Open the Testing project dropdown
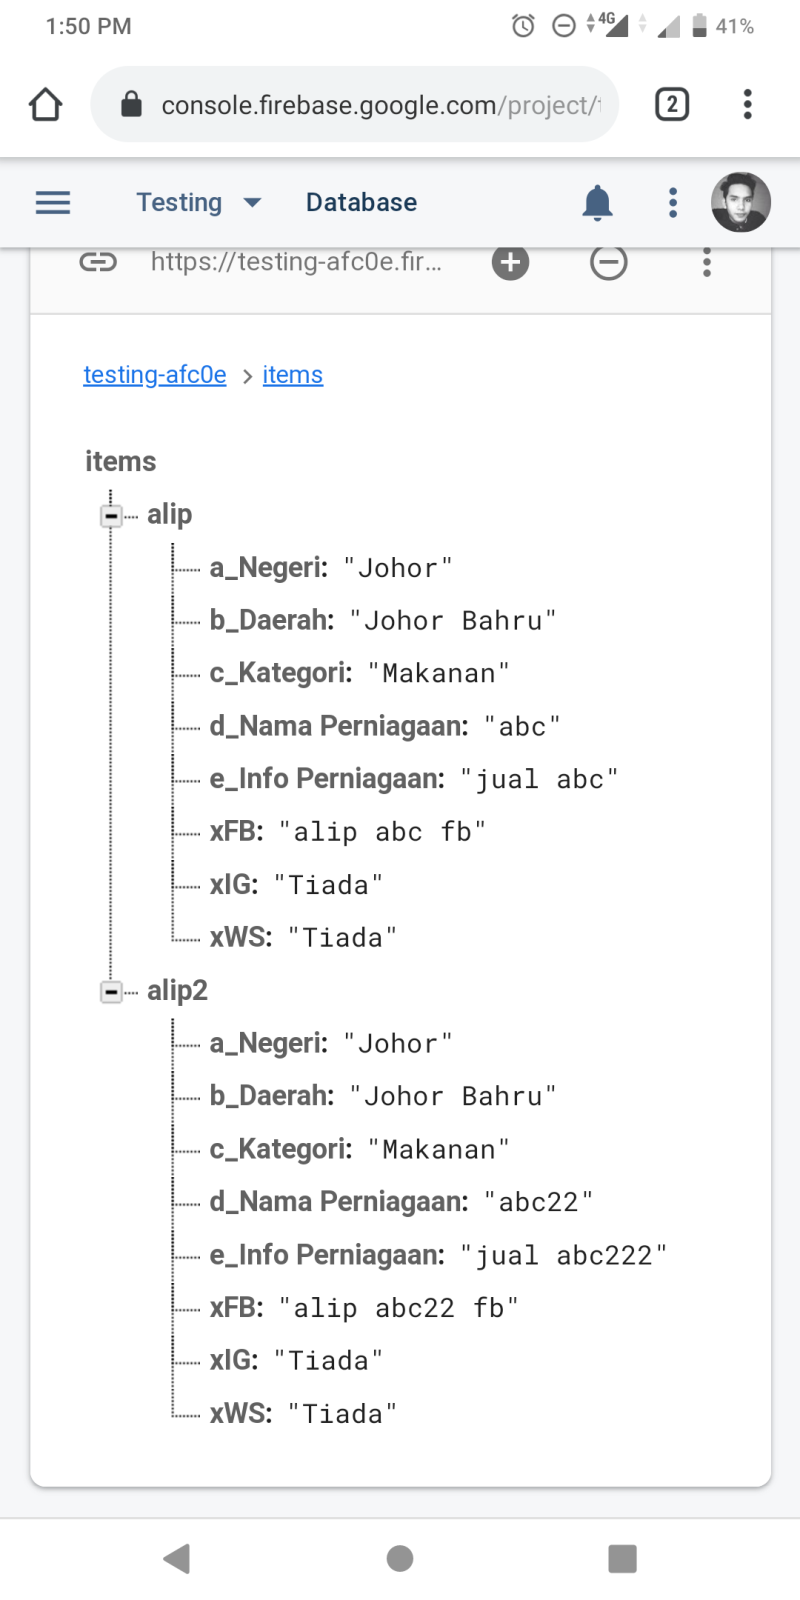 click(199, 202)
